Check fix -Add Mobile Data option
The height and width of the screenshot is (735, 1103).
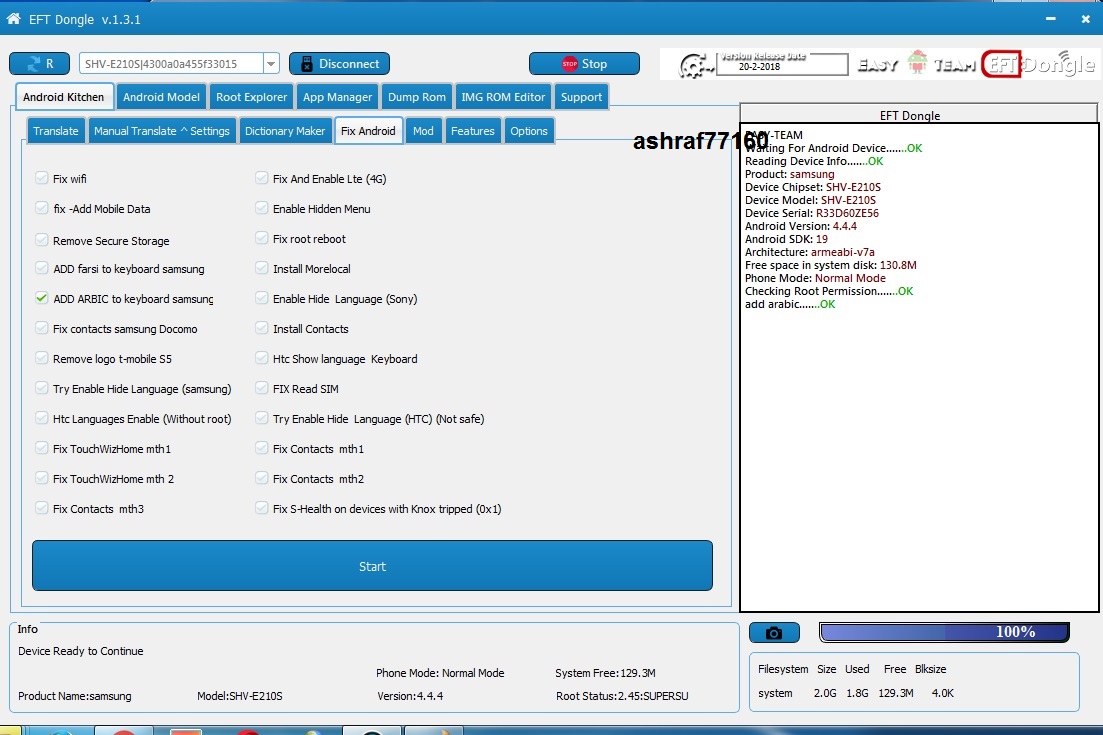click(42, 208)
